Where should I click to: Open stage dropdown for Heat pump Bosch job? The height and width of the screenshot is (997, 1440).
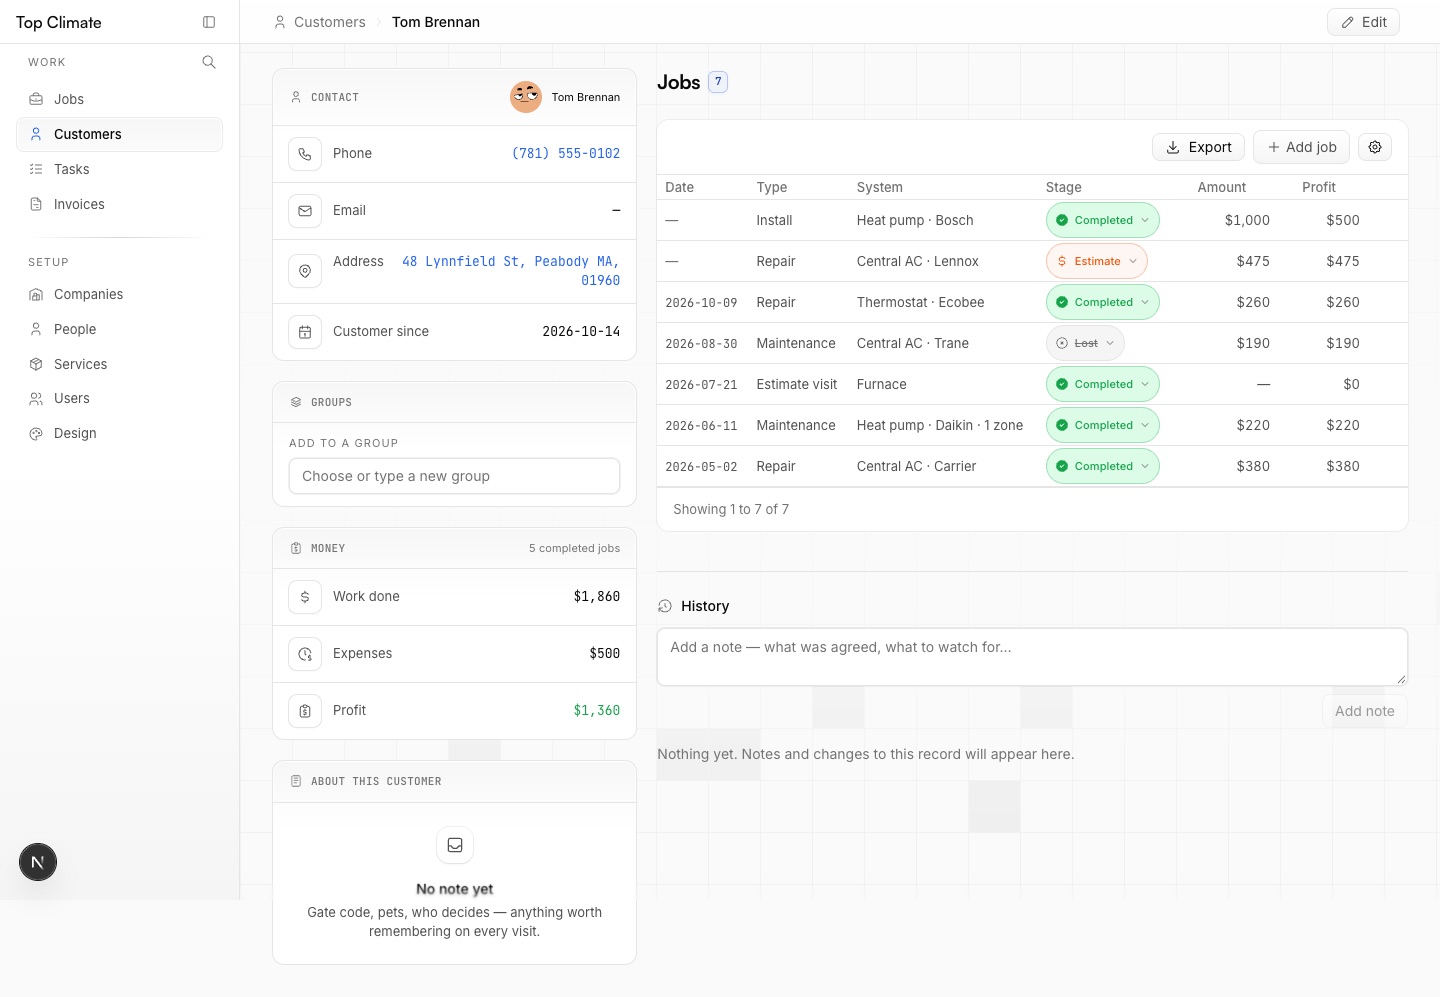point(1103,220)
